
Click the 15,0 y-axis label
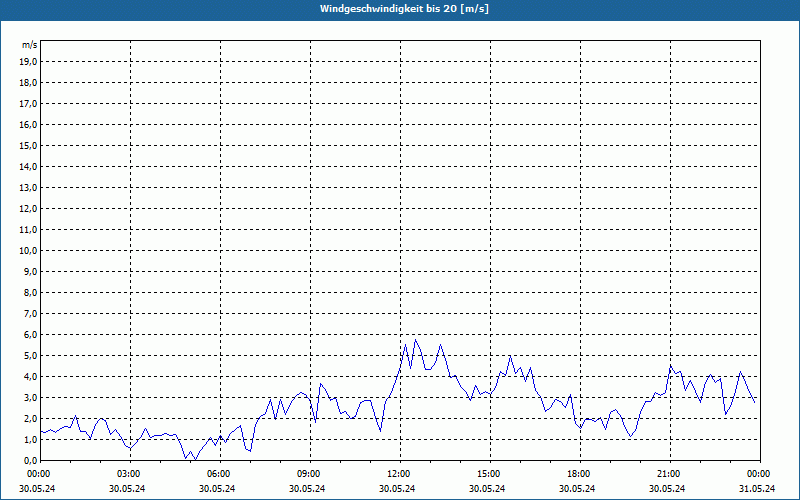pos(28,145)
